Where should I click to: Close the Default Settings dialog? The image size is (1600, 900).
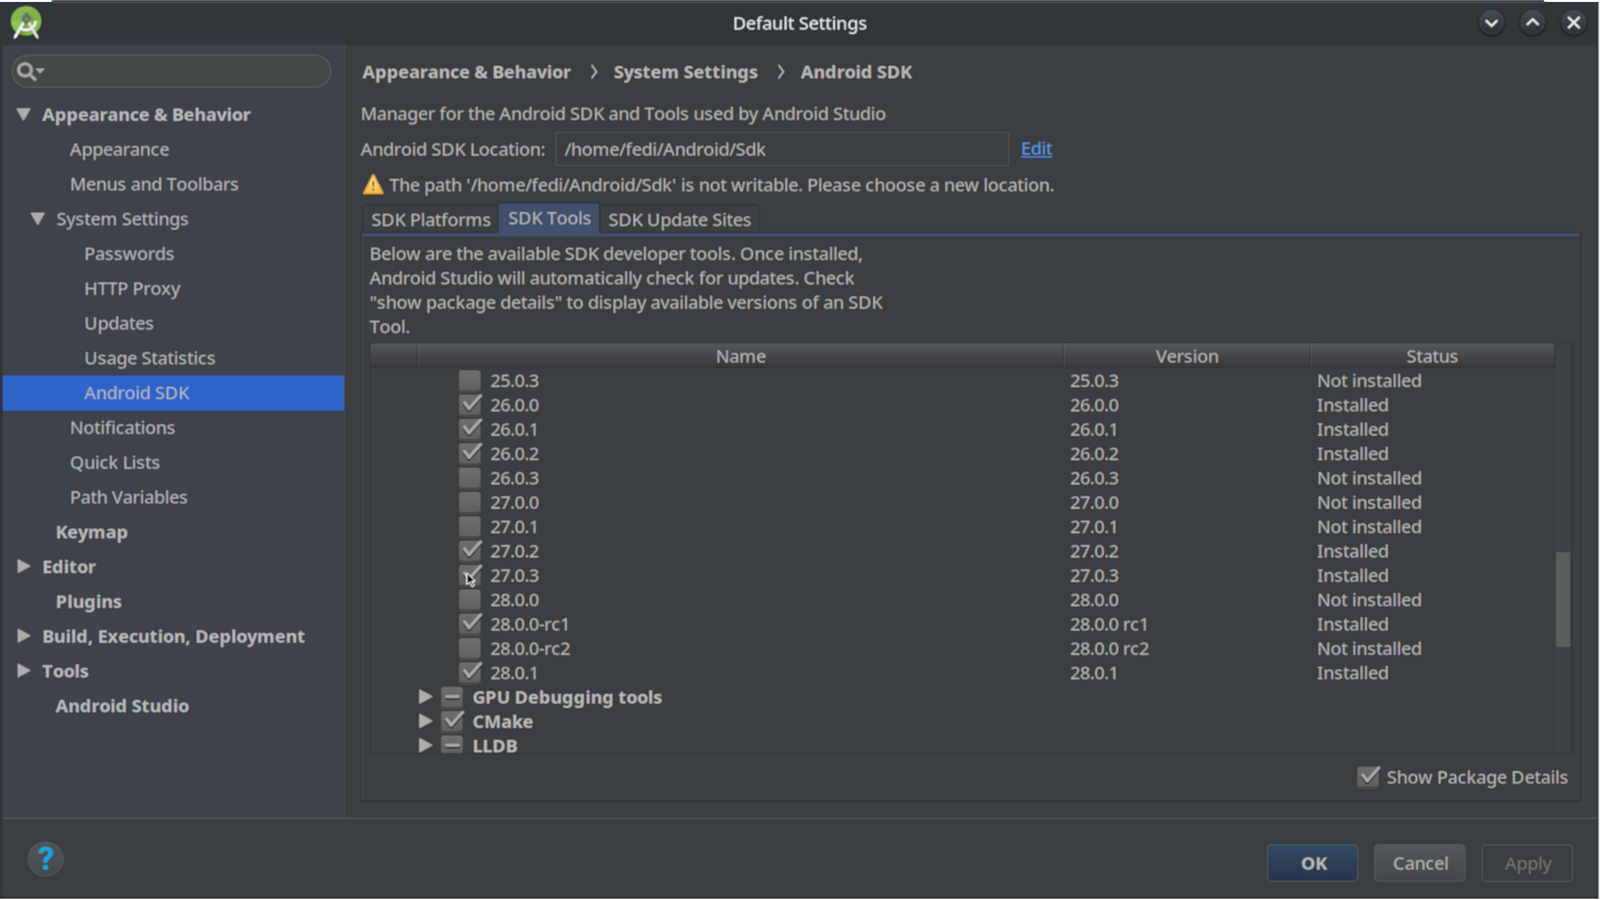click(1573, 23)
